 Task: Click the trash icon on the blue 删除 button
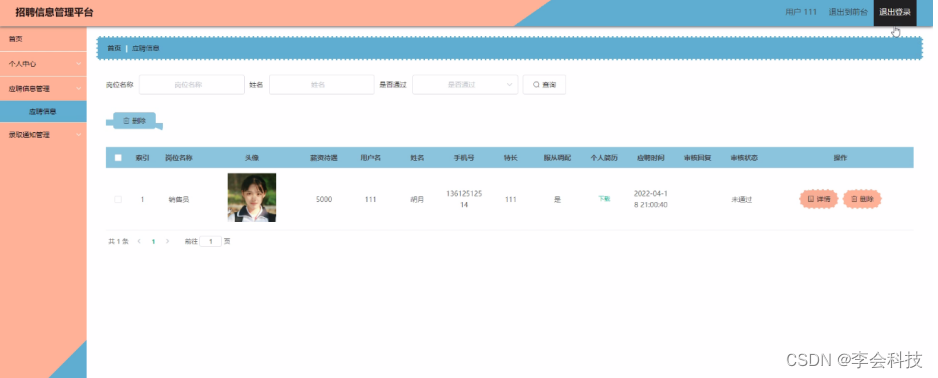coord(126,121)
